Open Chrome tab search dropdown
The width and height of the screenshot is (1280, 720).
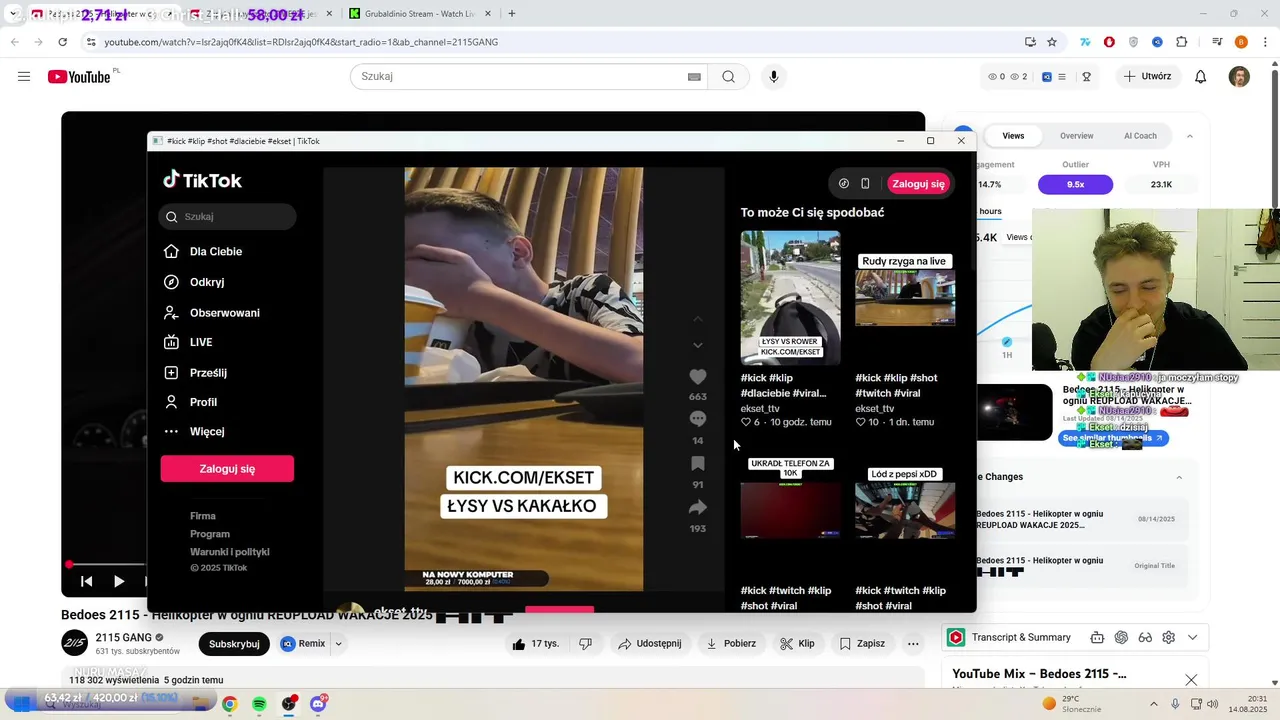click(13, 14)
